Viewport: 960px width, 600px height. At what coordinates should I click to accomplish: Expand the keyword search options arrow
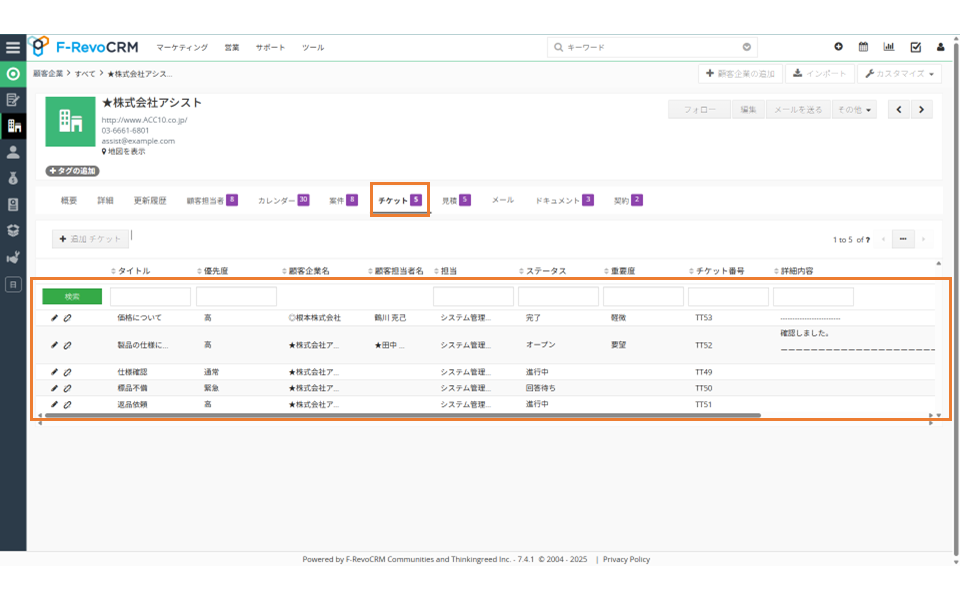pyautogui.click(x=747, y=47)
